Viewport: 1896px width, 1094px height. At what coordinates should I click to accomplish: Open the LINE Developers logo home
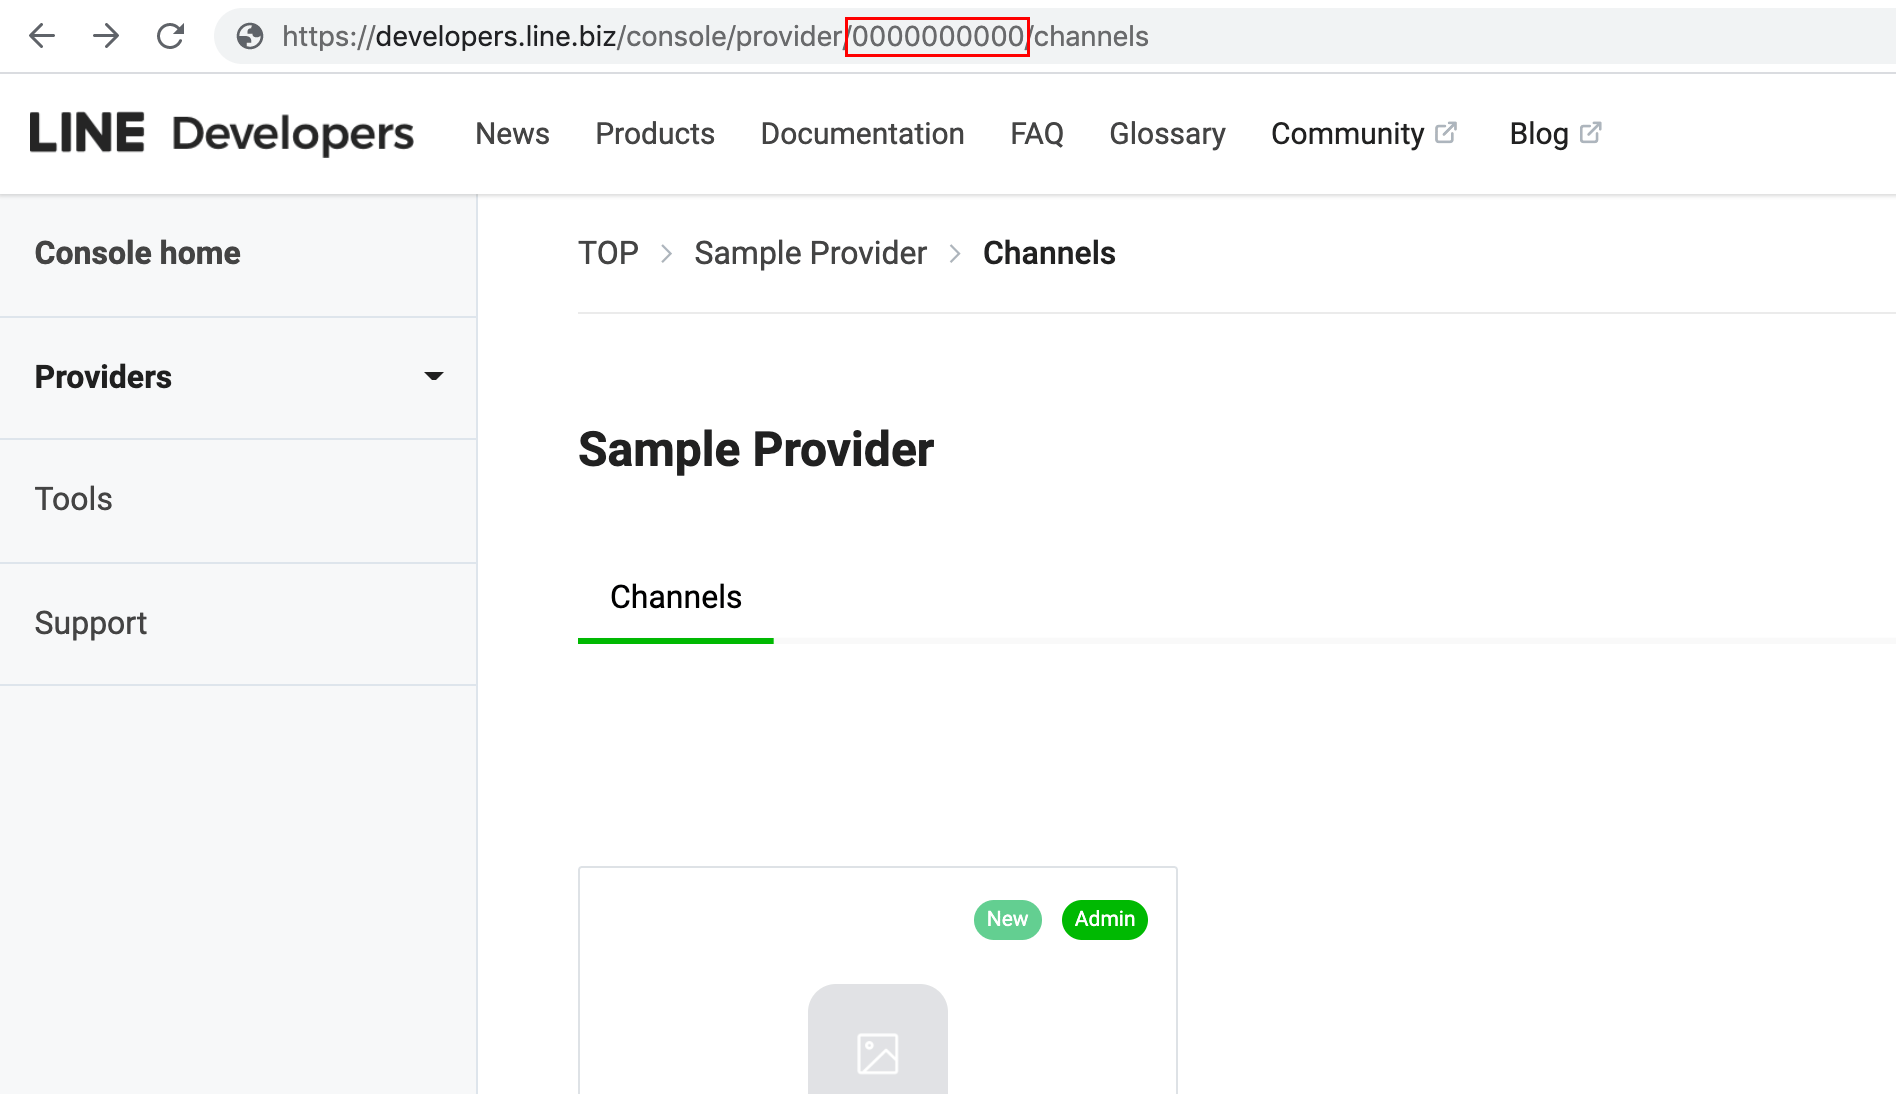point(221,134)
